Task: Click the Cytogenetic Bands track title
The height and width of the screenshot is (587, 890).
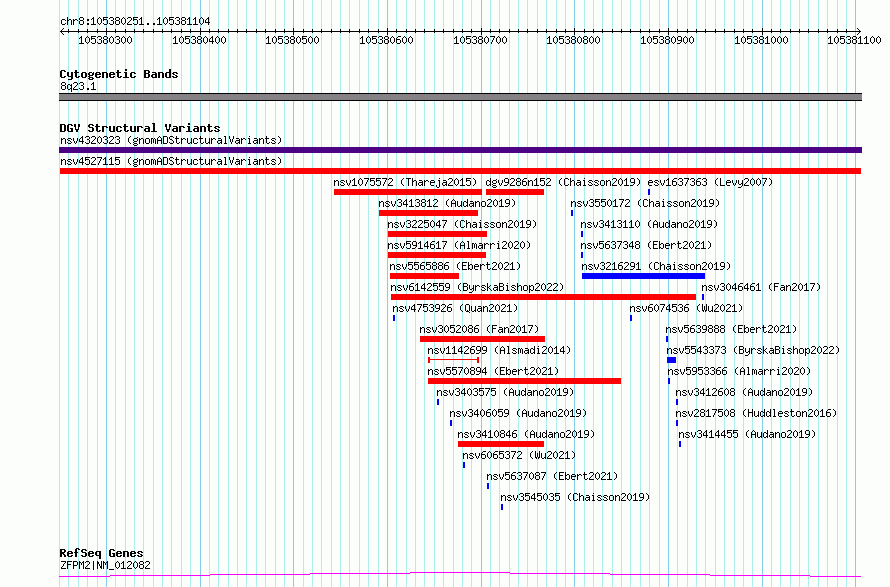Action: click(x=119, y=74)
